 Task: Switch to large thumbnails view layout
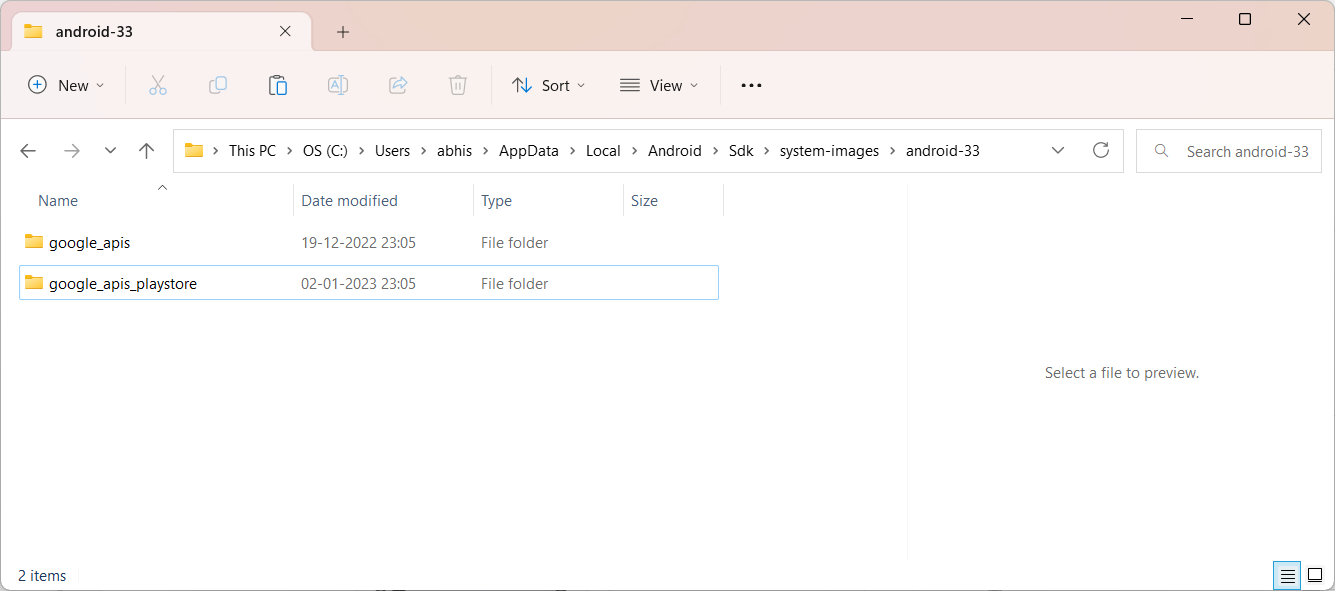(1315, 576)
